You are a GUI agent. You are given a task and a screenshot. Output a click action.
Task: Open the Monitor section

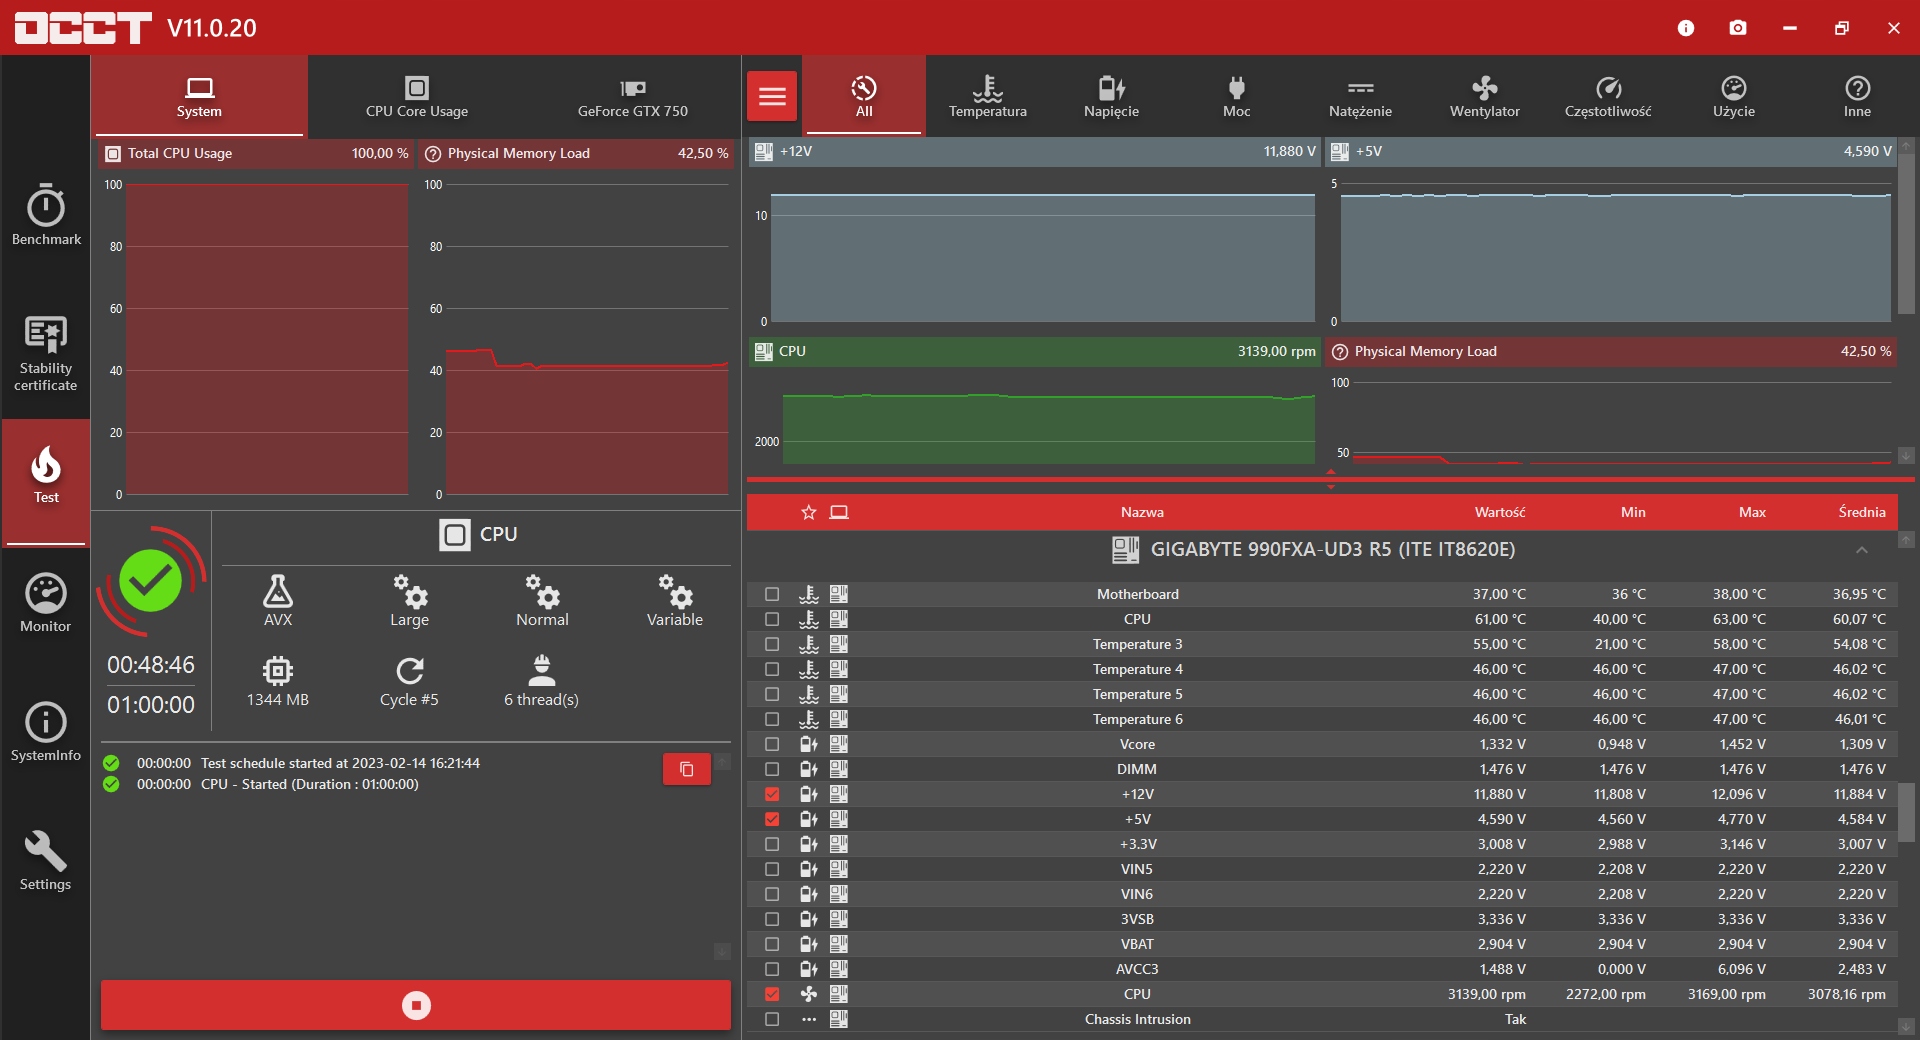click(x=46, y=603)
